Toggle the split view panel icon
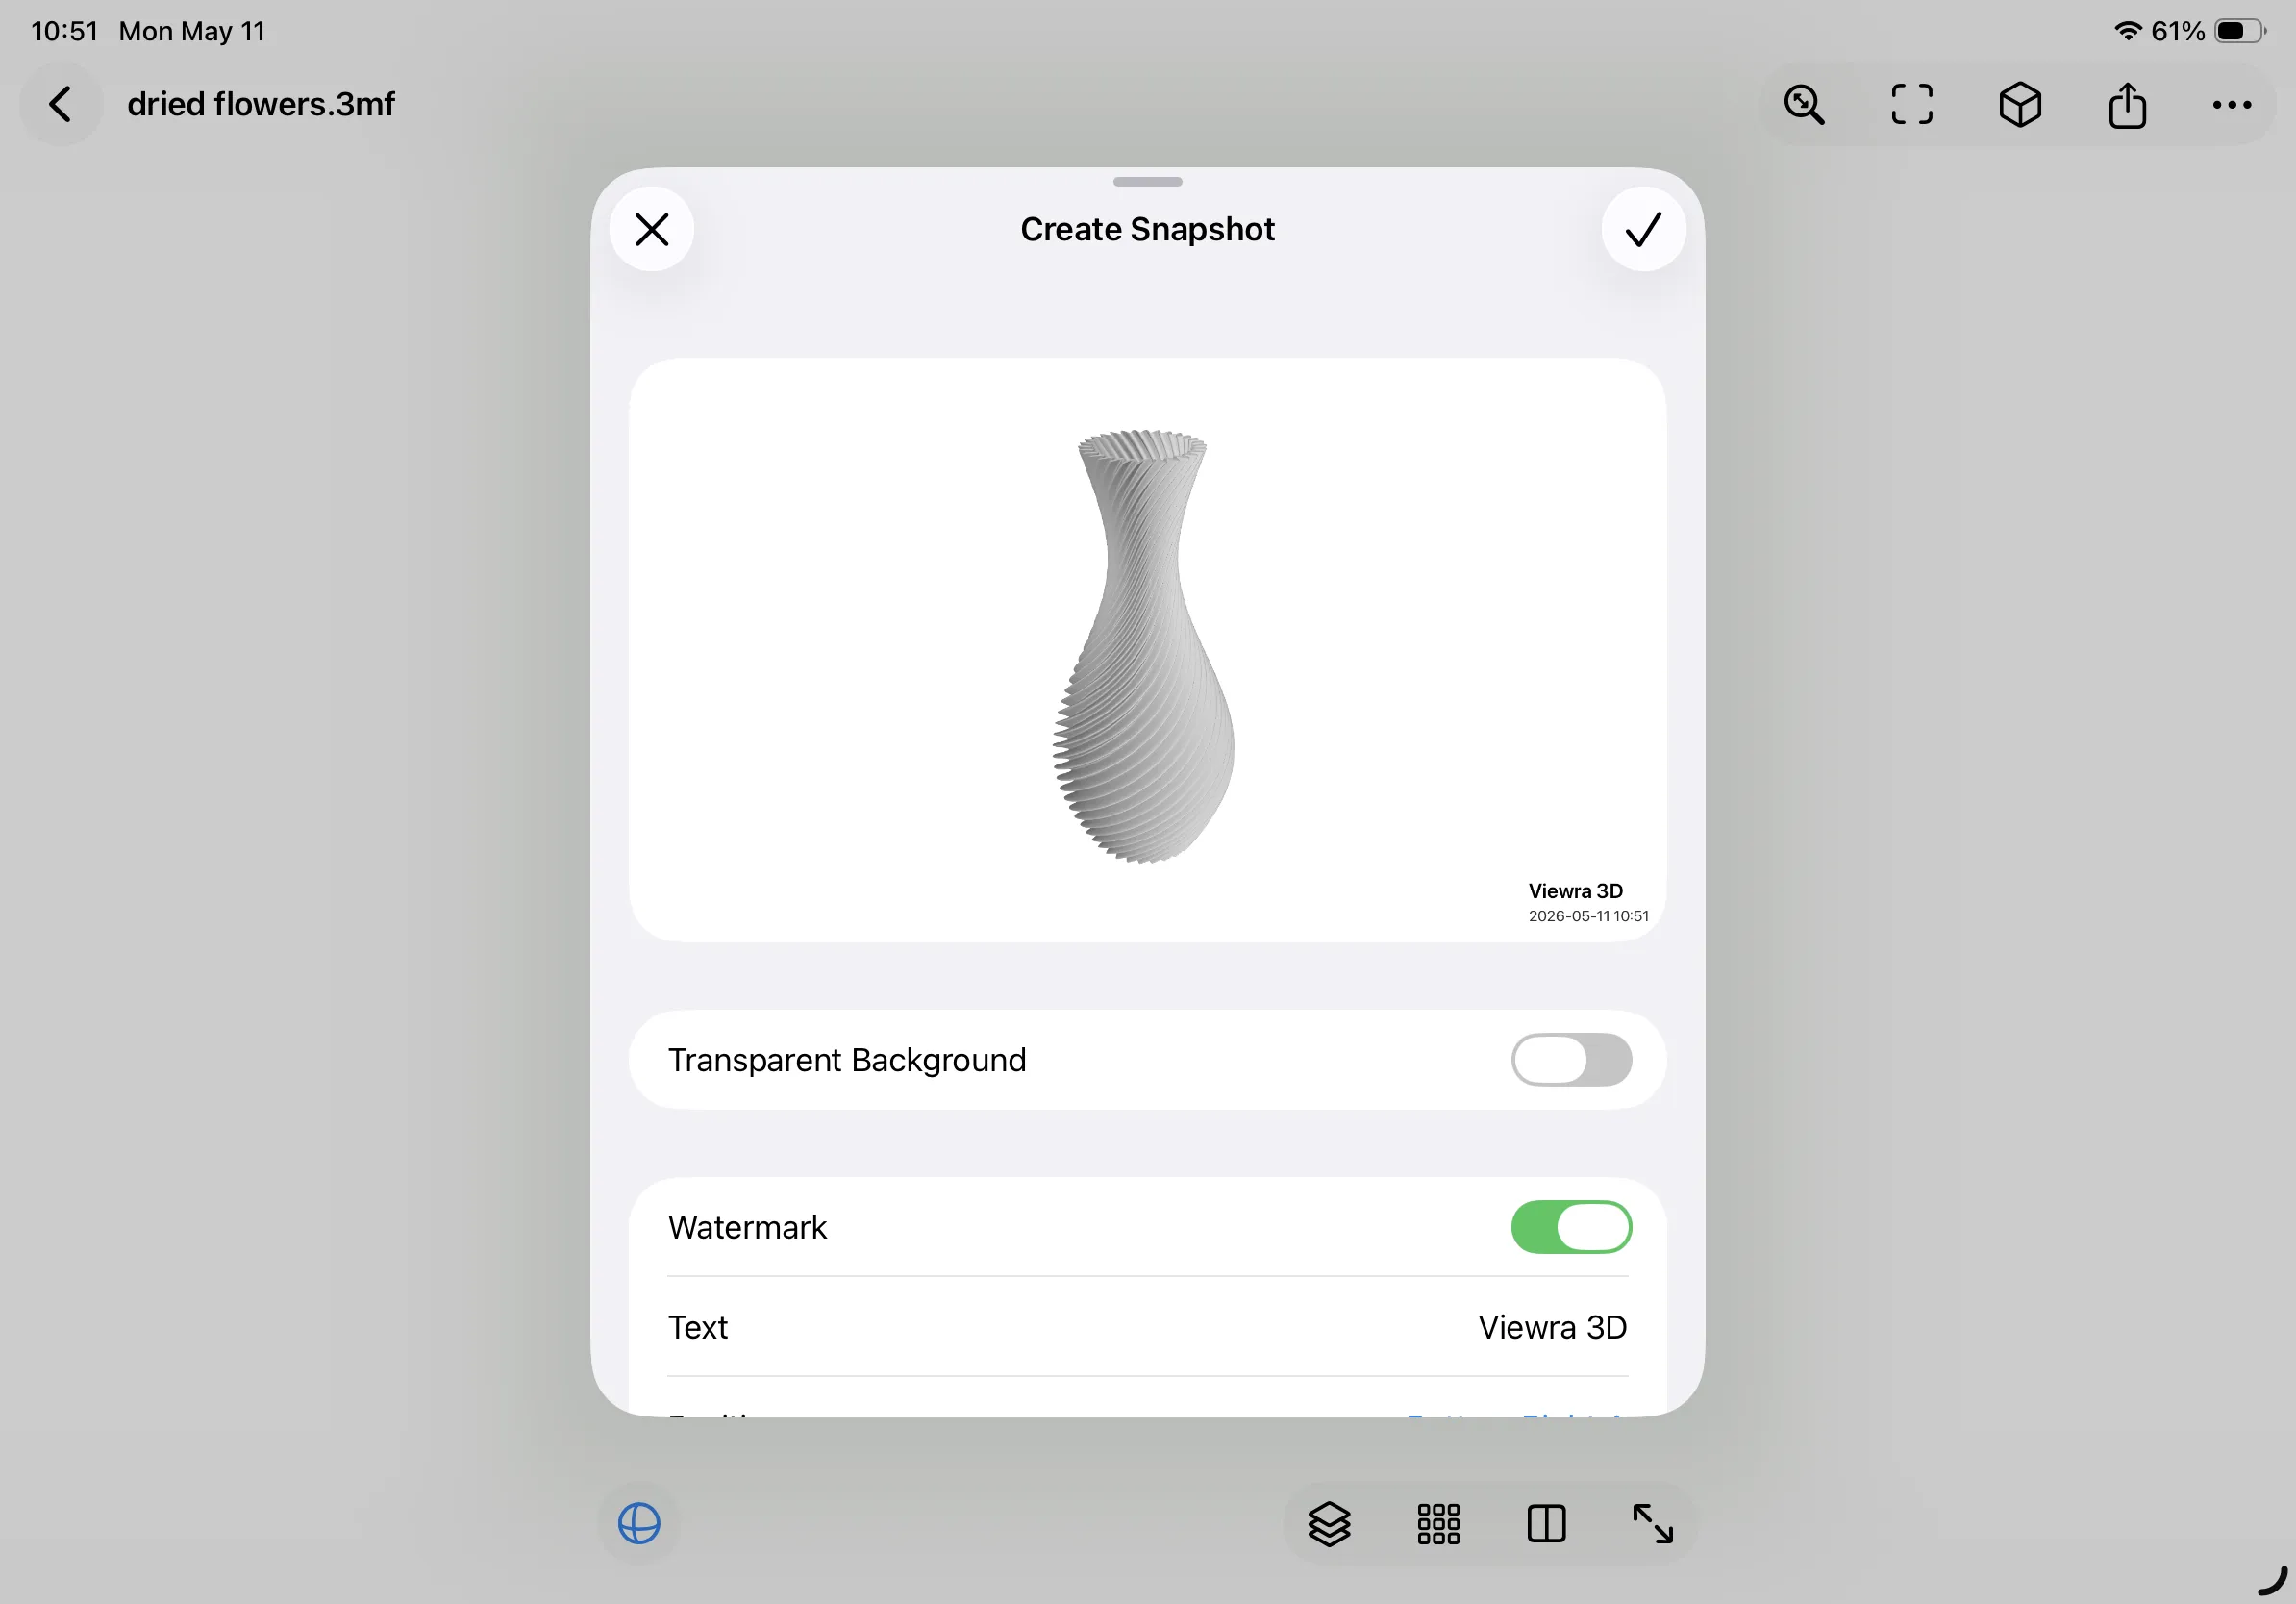2296x1604 pixels. 1546,1524
